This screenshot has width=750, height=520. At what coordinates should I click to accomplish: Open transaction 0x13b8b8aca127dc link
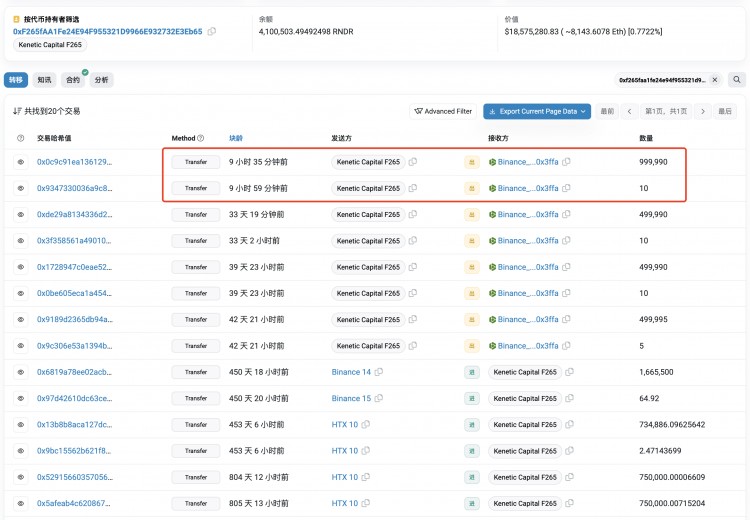coord(75,425)
